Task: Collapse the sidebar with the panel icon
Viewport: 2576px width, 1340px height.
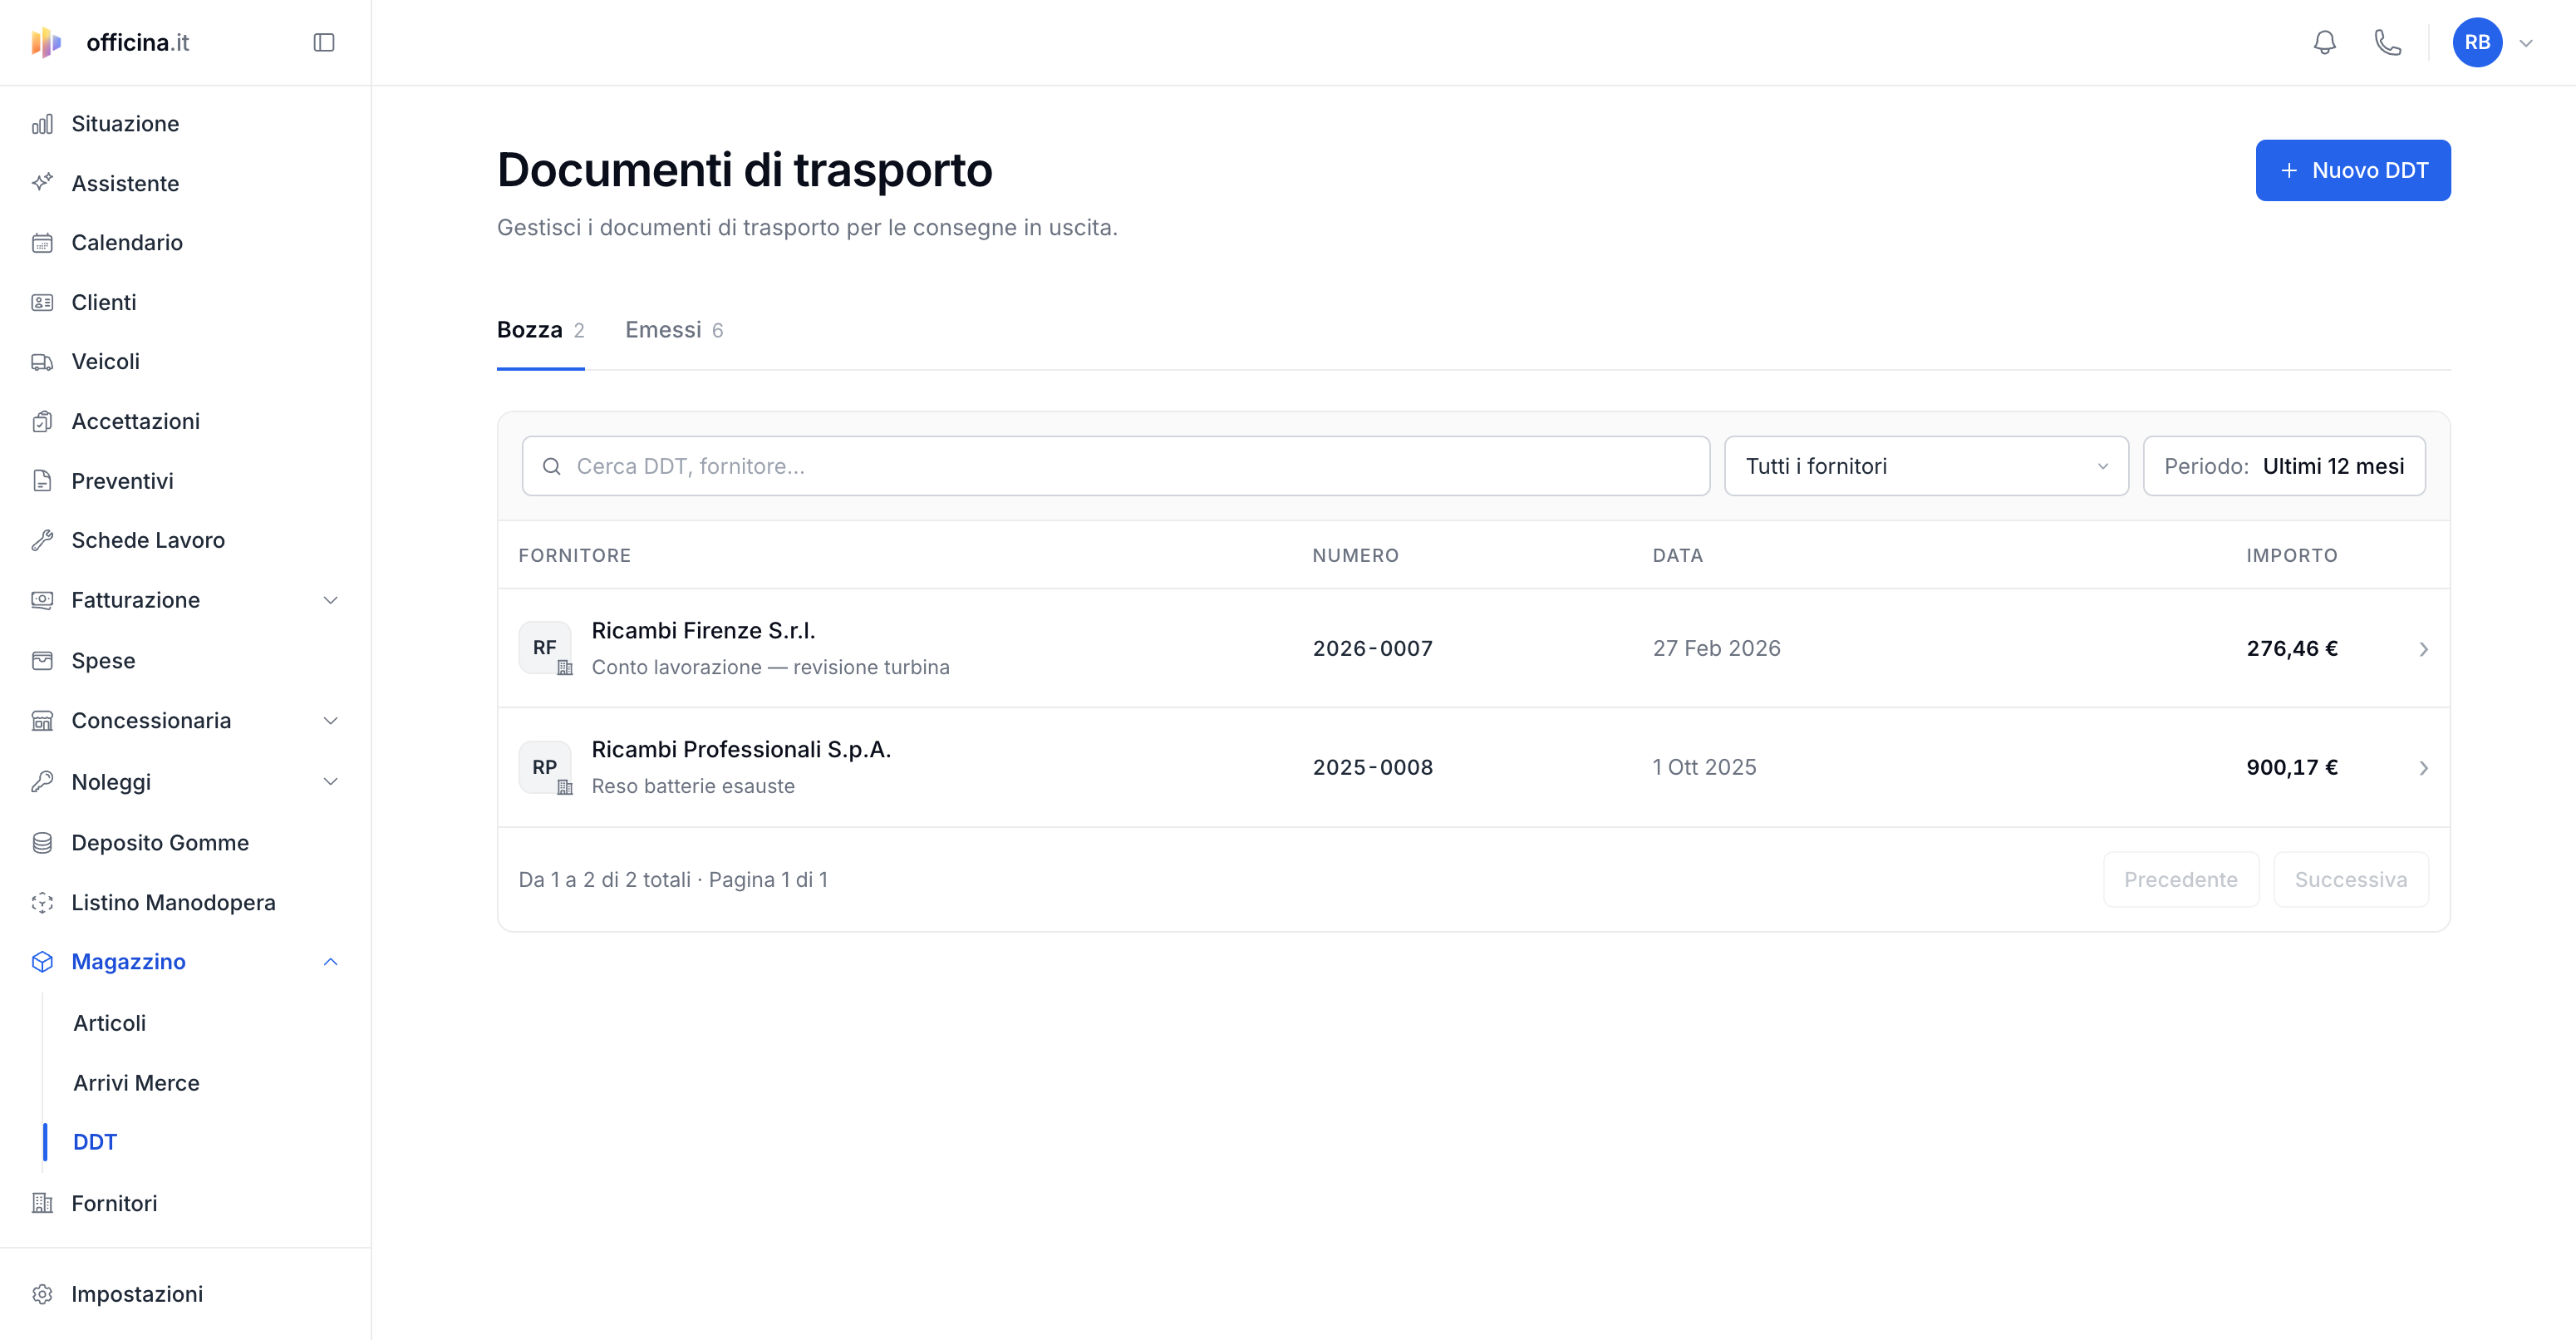Action: click(323, 42)
